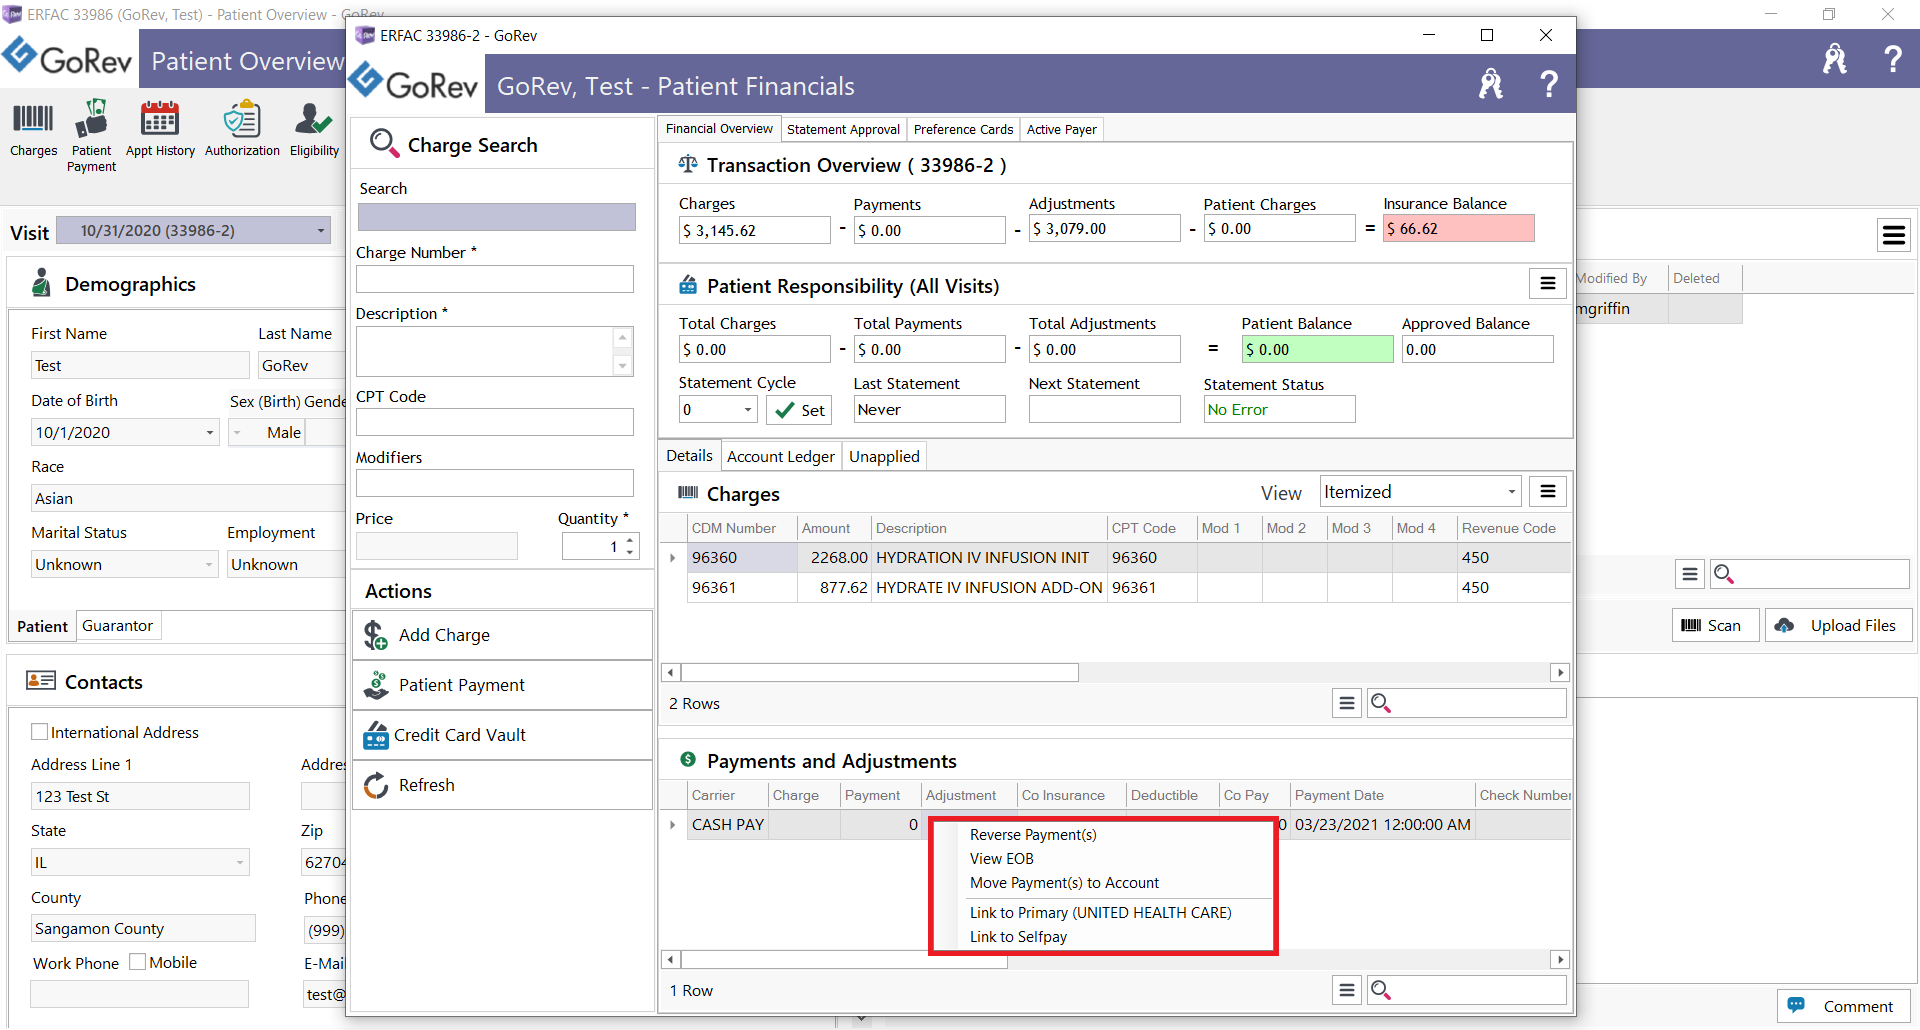Click the CPT Code input field
1920x1030 pixels.
point(494,422)
